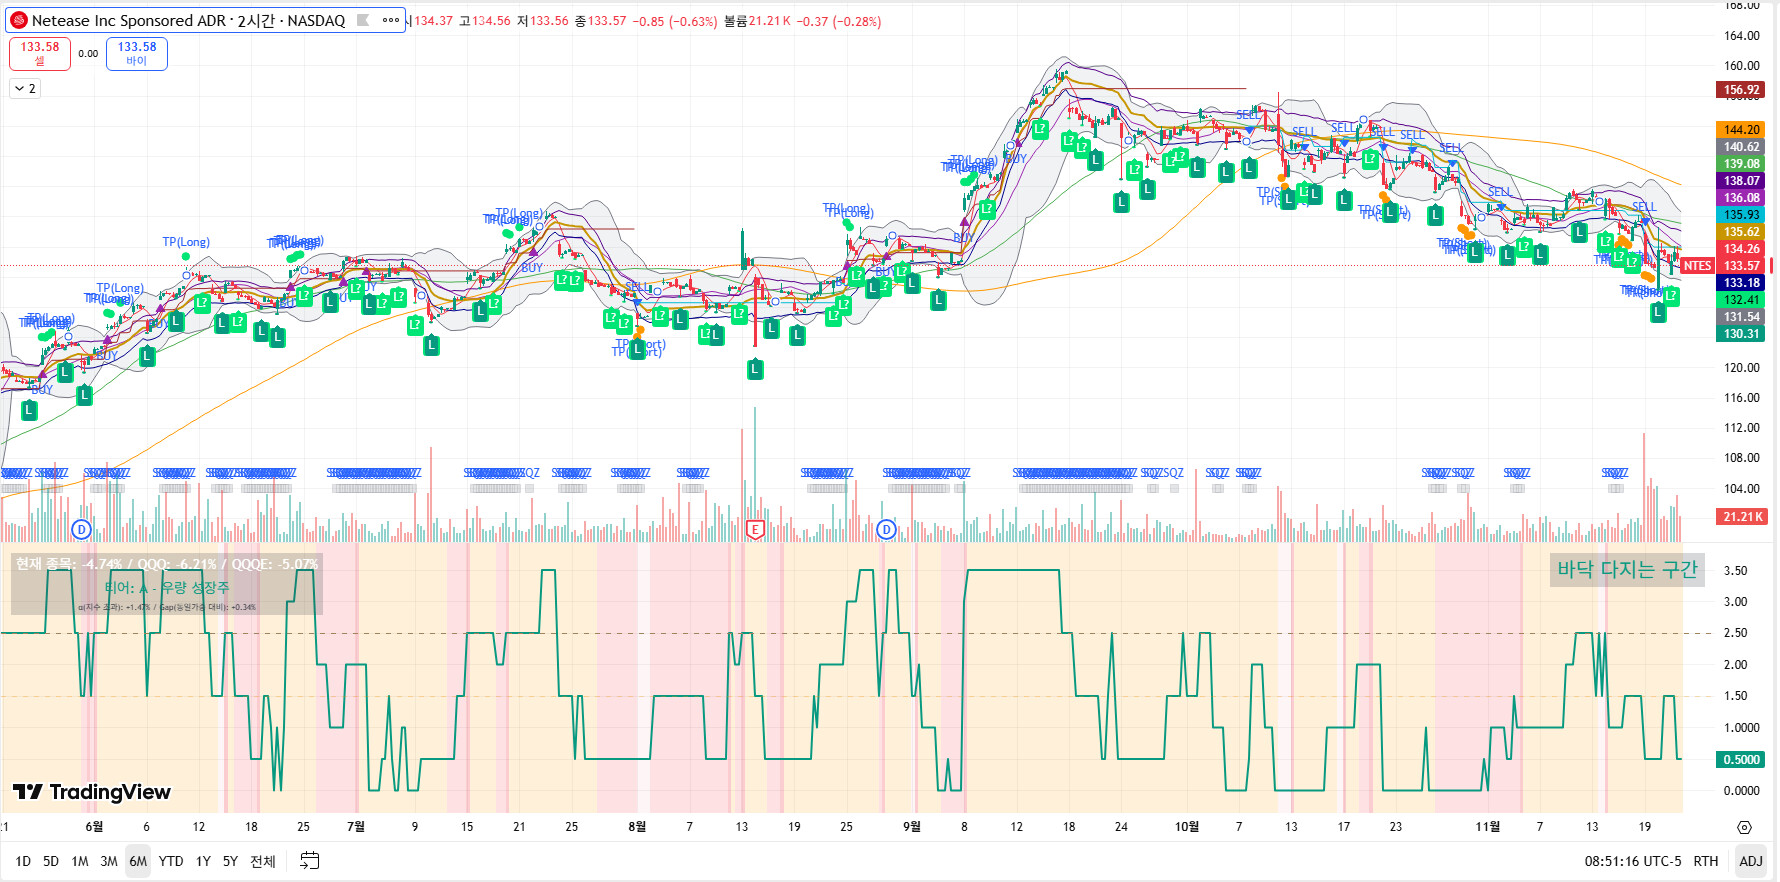Click the Netease red symbol logo

click(19, 20)
